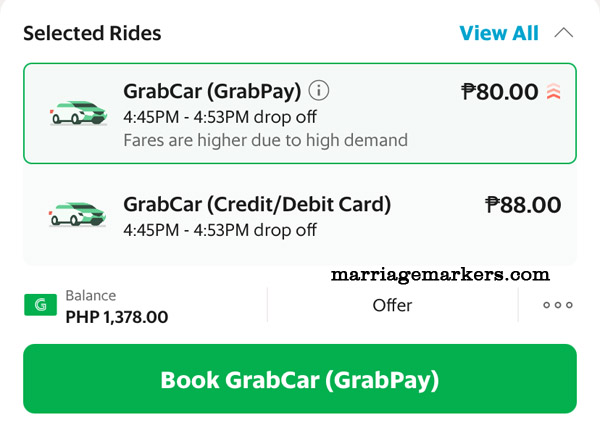Viewport: 600px width, 425px height.
Task: Open the three-dots more options
Action: coord(557,305)
